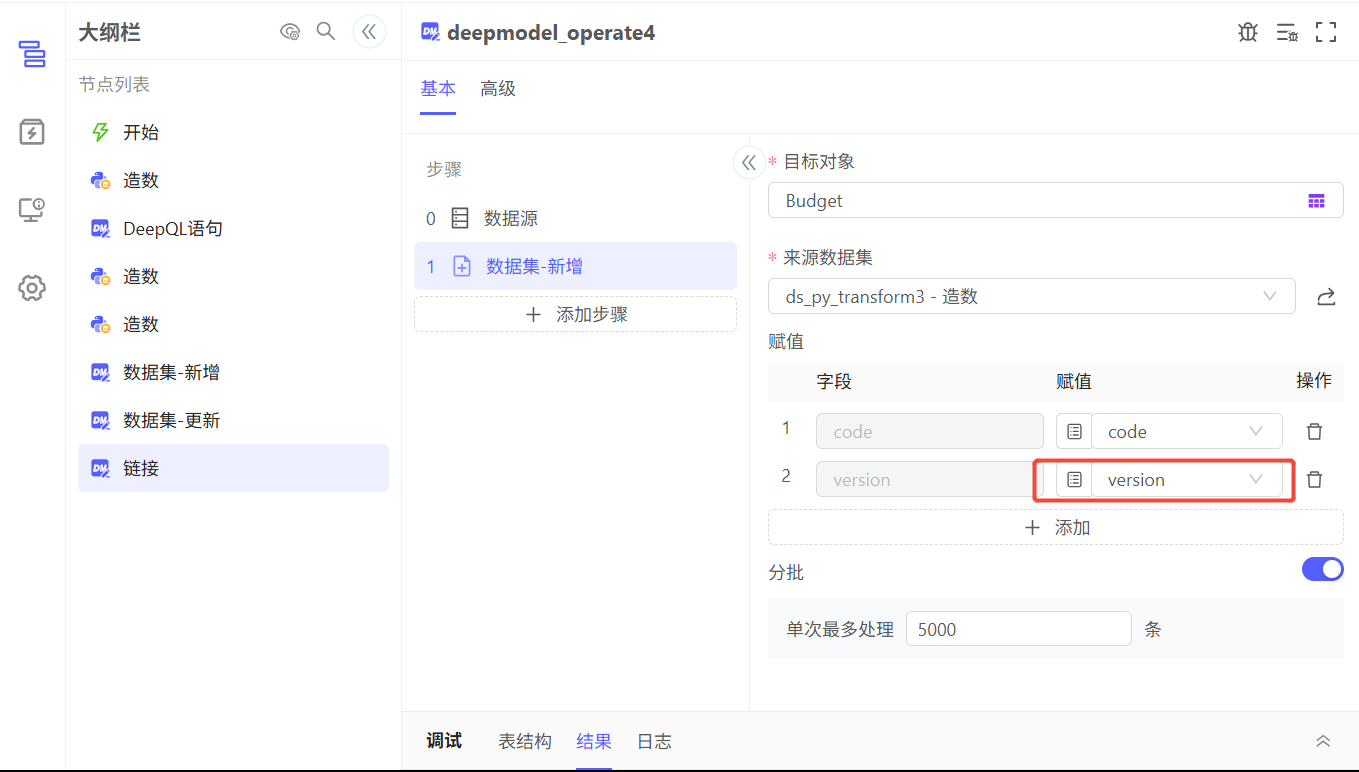Open the 表结构 tab in the debug panel
This screenshot has width=1359, height=772.
click(x=525, y=741)
